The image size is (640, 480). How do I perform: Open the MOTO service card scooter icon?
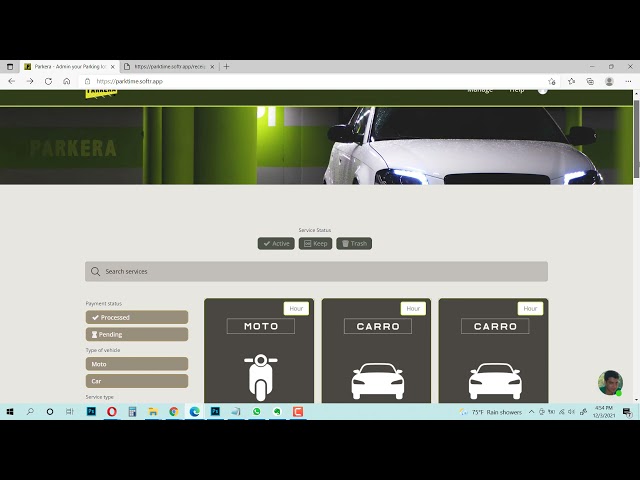coord(261,377)
